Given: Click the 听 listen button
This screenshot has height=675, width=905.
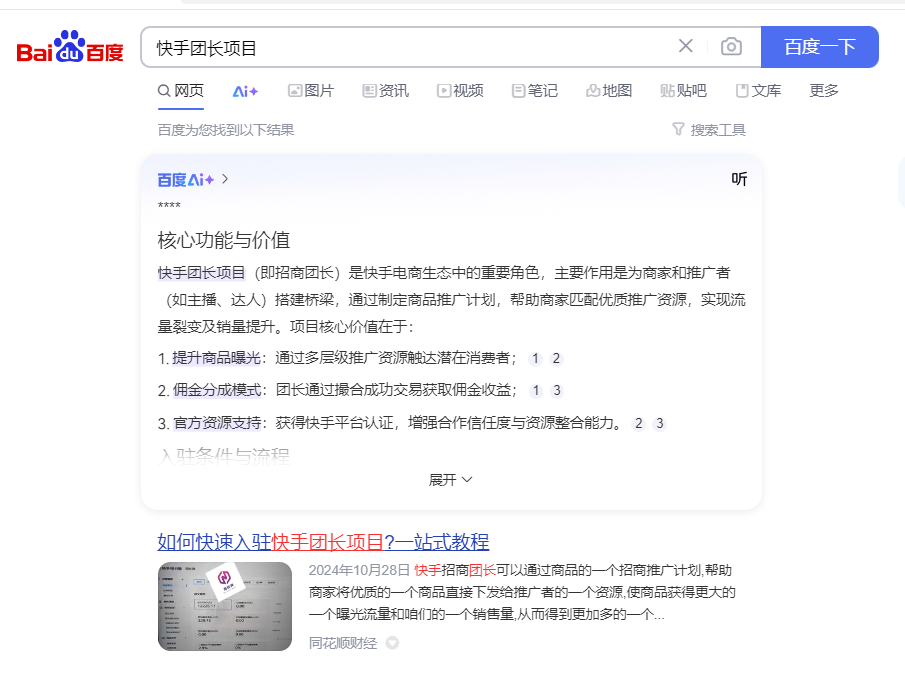Looking at the screenshot, I should [x=739, y=179].
